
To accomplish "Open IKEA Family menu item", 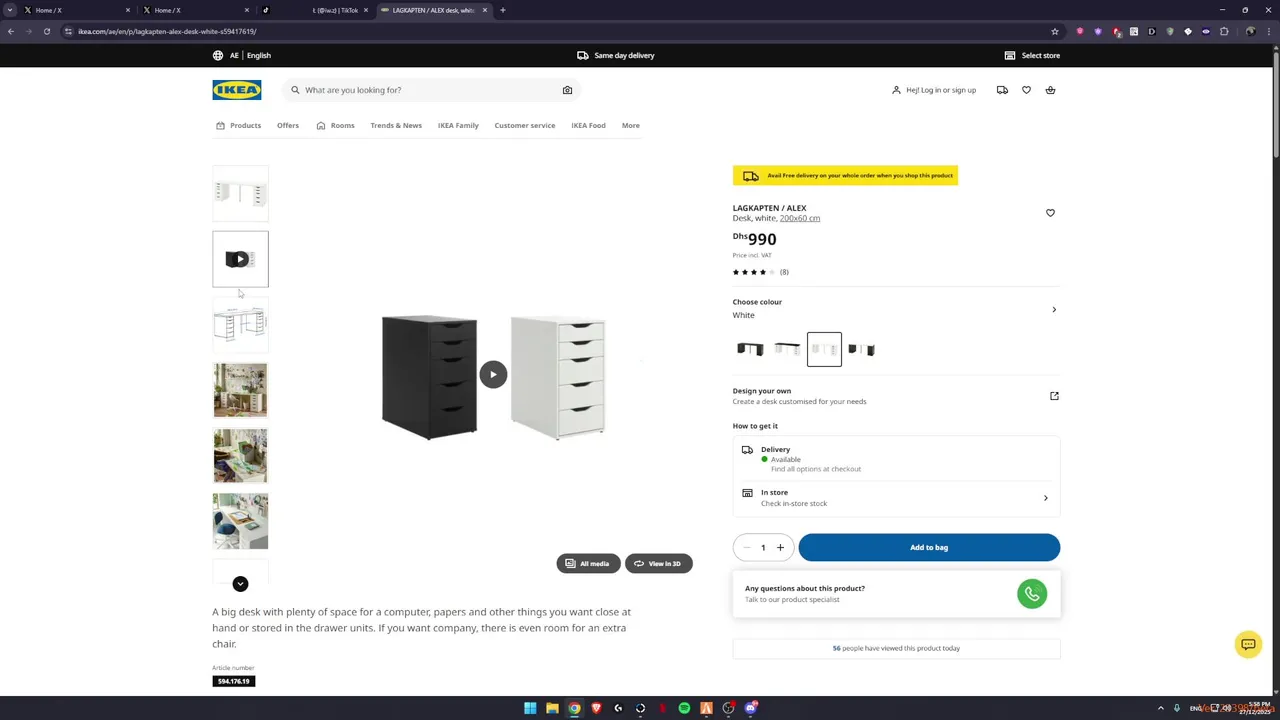I will point(458,126).
